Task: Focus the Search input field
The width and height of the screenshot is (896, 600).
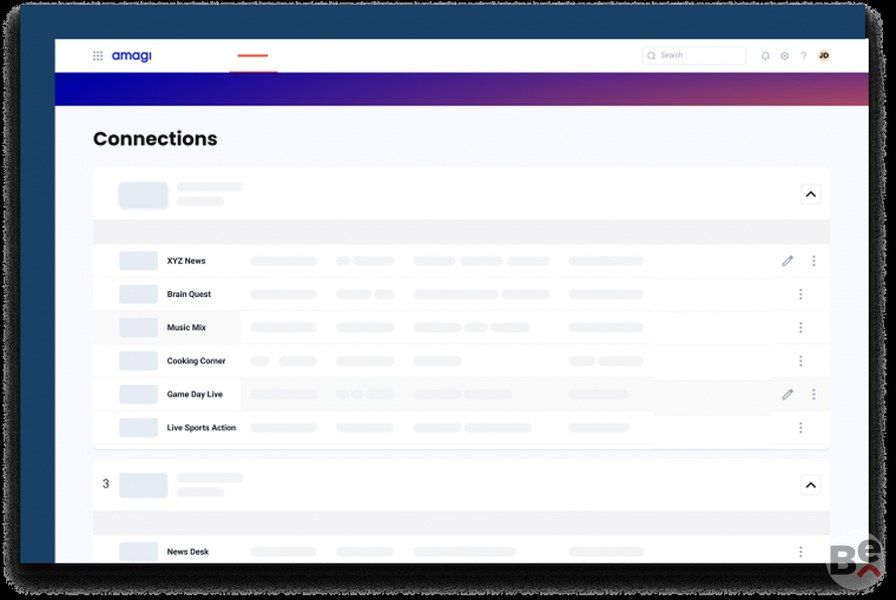Action: pyautogui.click(x=694, y=55)
